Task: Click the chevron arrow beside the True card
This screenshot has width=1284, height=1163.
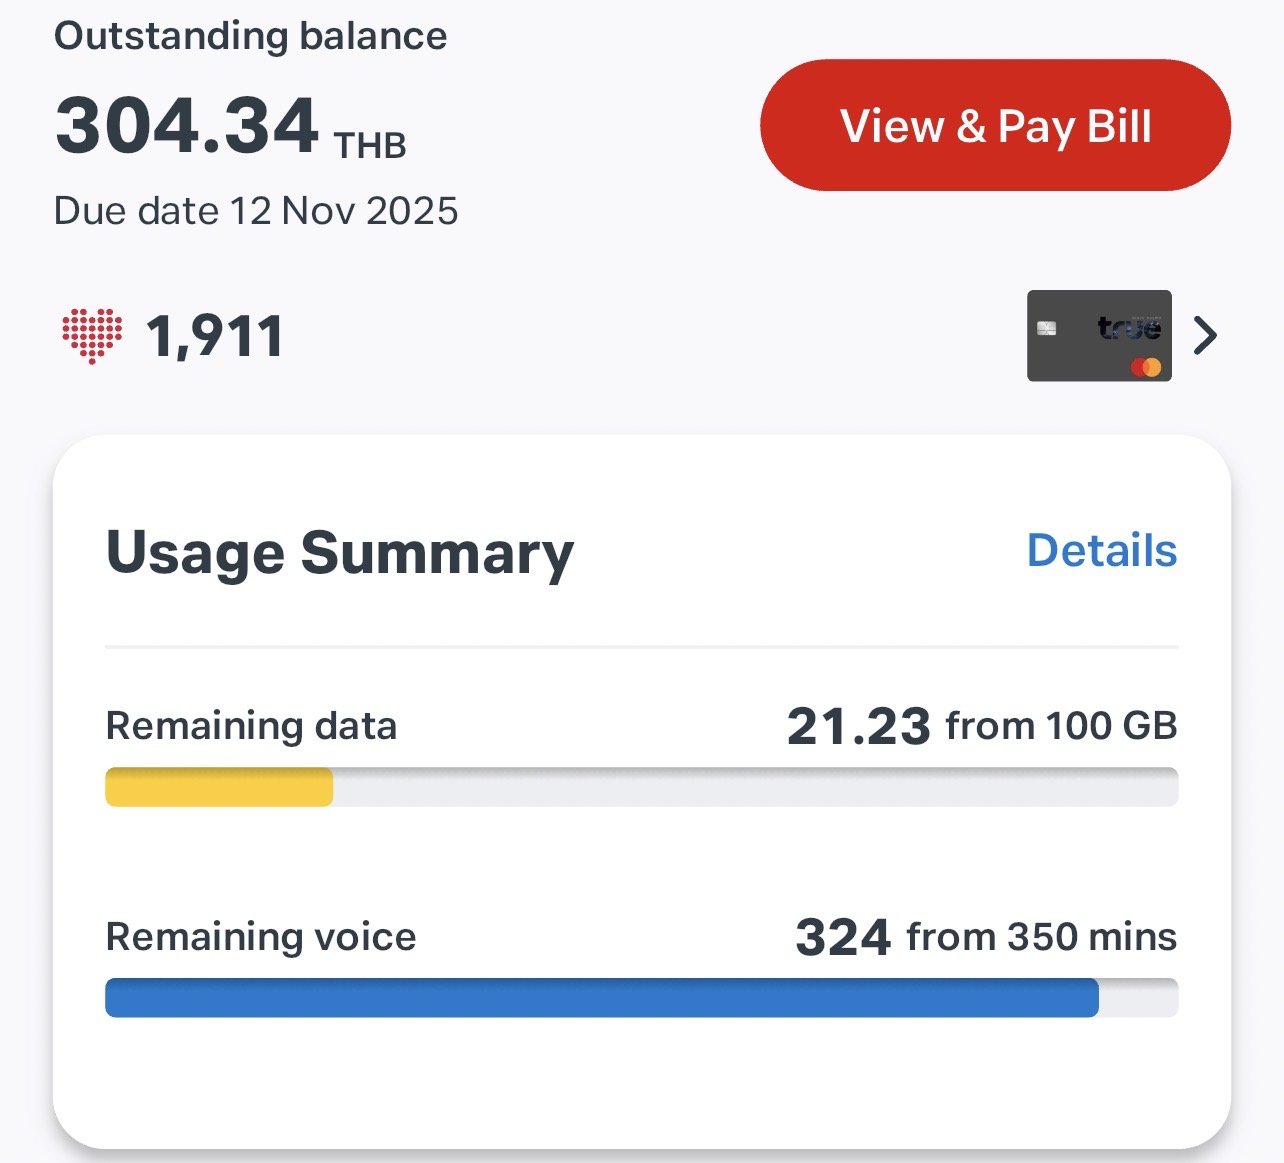Action: point(1205,336)
